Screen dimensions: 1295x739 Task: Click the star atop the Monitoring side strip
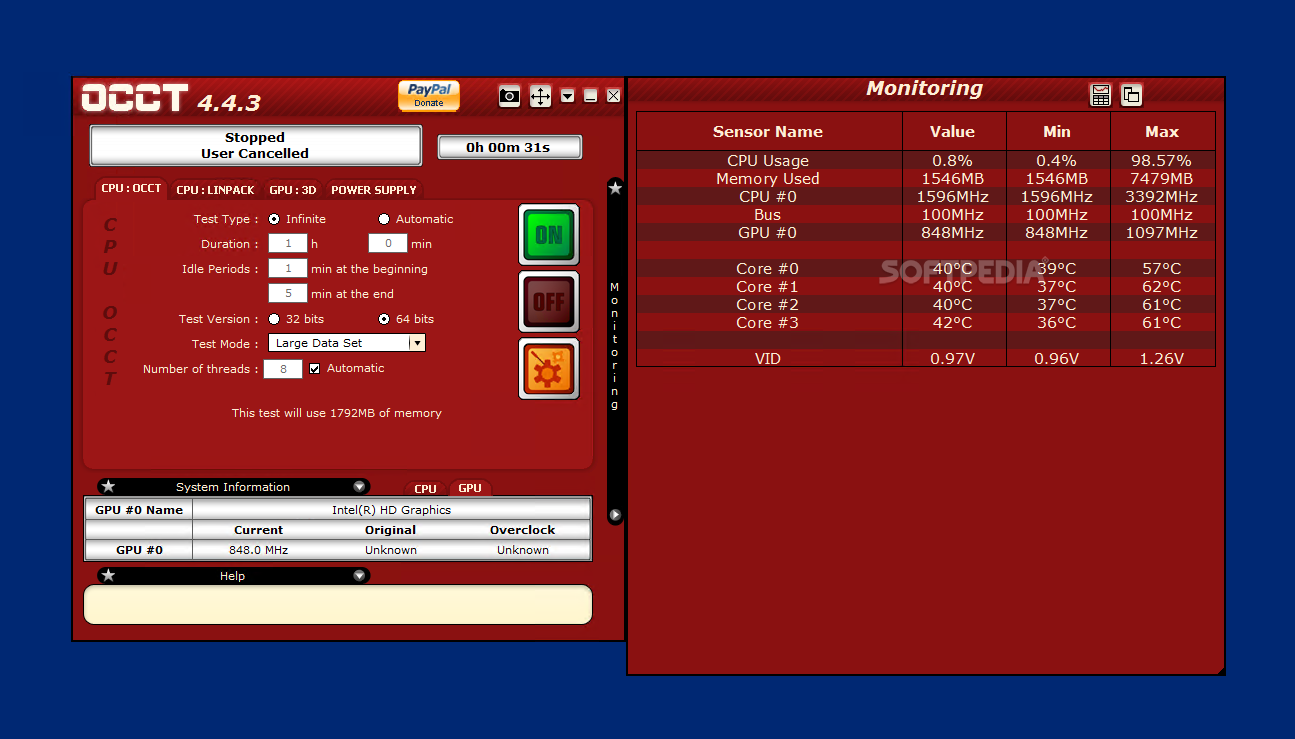point(616,188)
